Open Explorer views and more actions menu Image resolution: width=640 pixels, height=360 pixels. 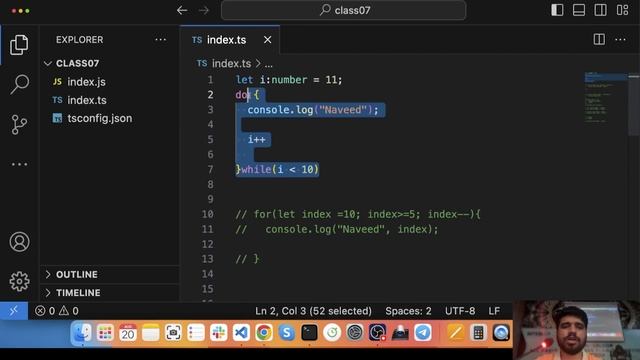pos(160,40)
